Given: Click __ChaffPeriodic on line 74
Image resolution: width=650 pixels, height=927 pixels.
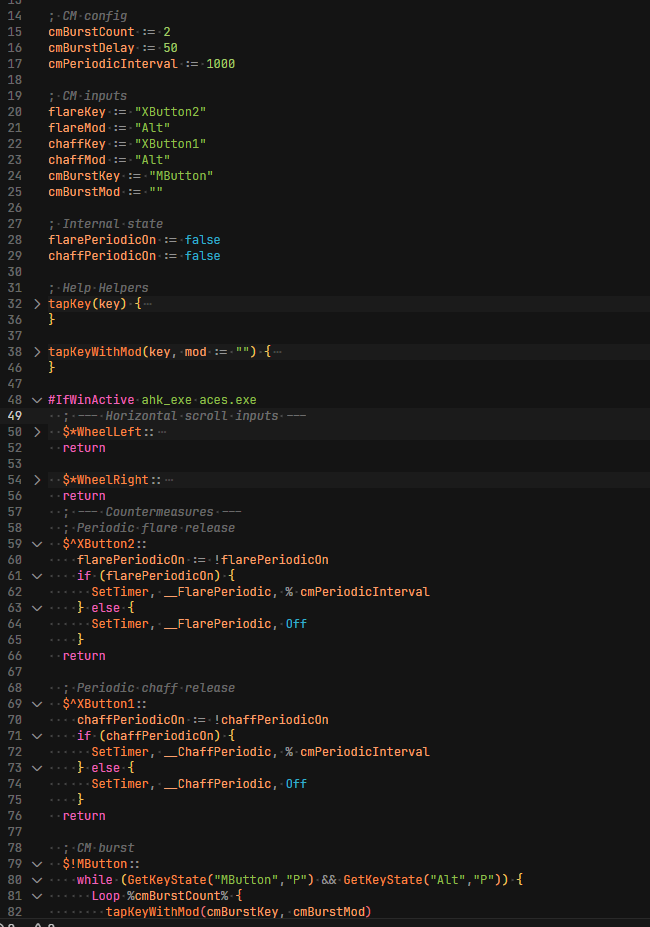Looking at the screenshot, I should [x=217, y=784].
